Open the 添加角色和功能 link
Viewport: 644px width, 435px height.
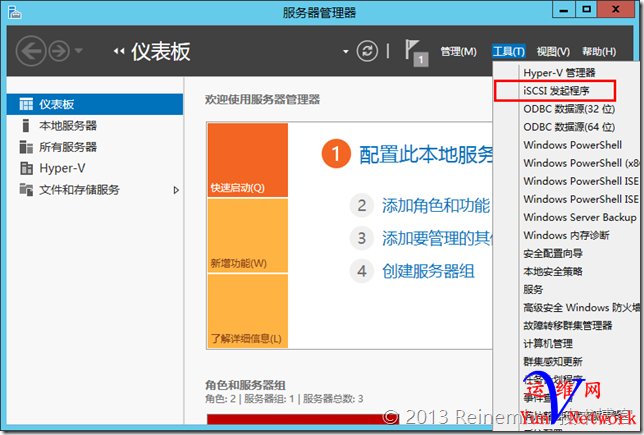pos(436,205)
